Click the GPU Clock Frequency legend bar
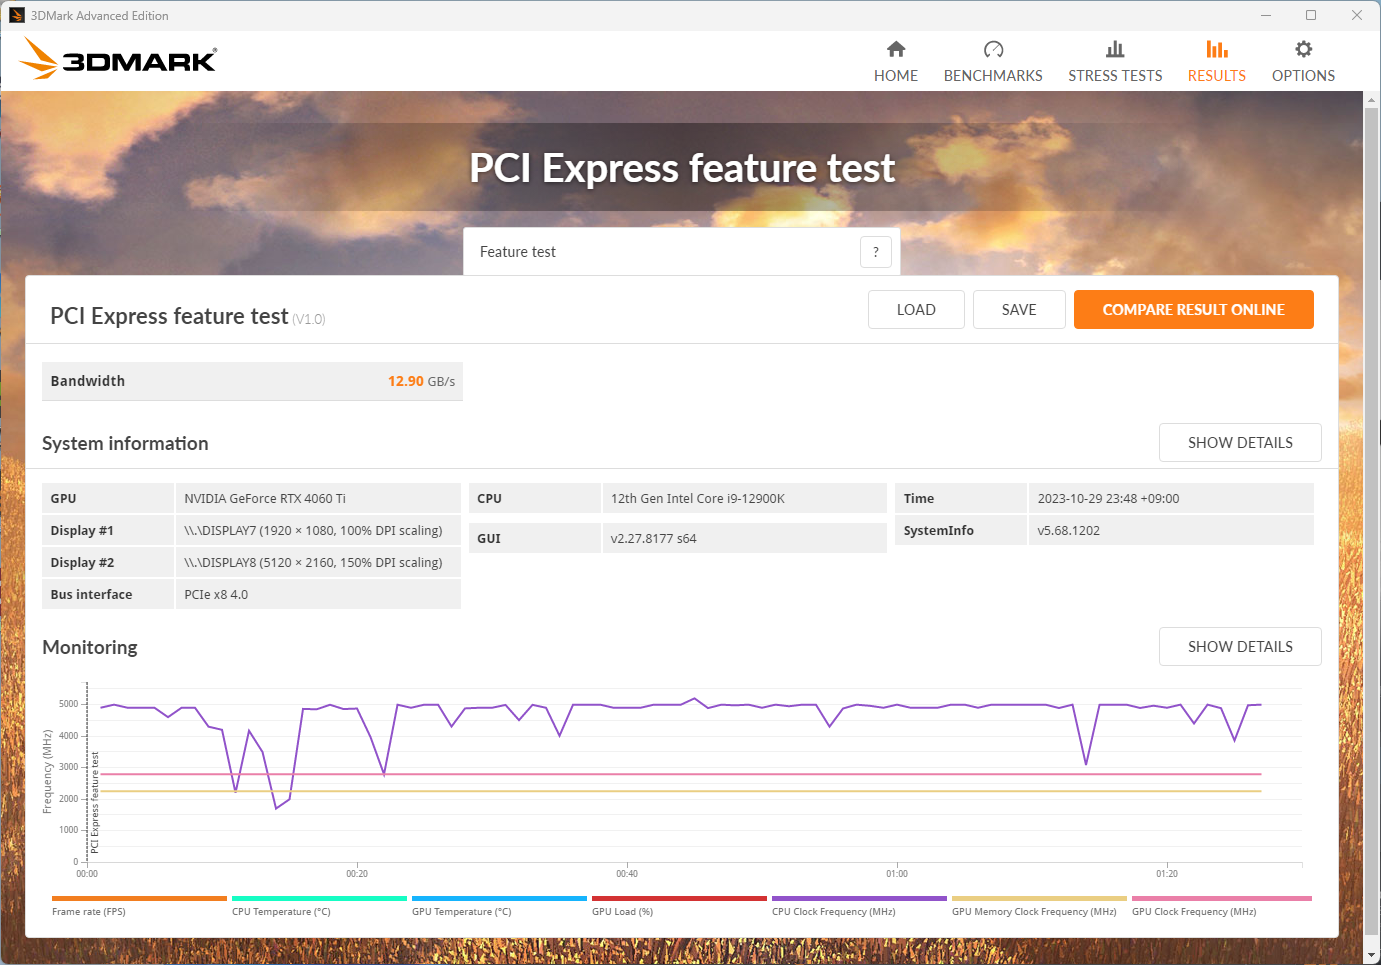Screen dimensions: 1381x965 (x=1221, y=898)
